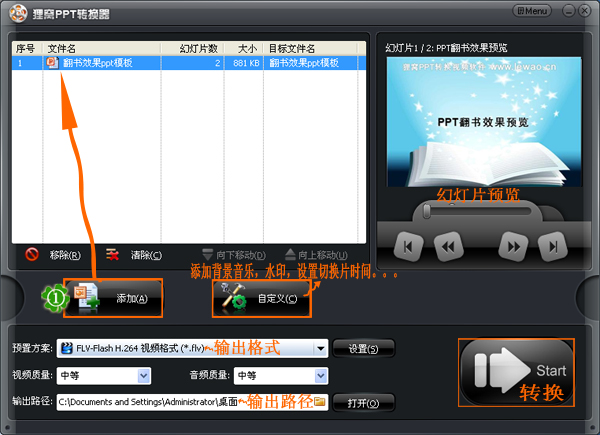Click 向上移动(U) move up button
Viewport: 600px width, 435px height.
coord(316,255)
